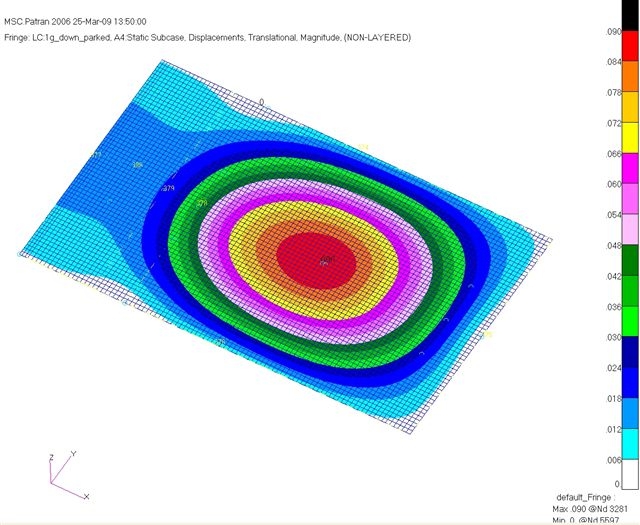640x525 pixels.
Task: Click the .090 legend scale value
Action: tap(613, 31)
